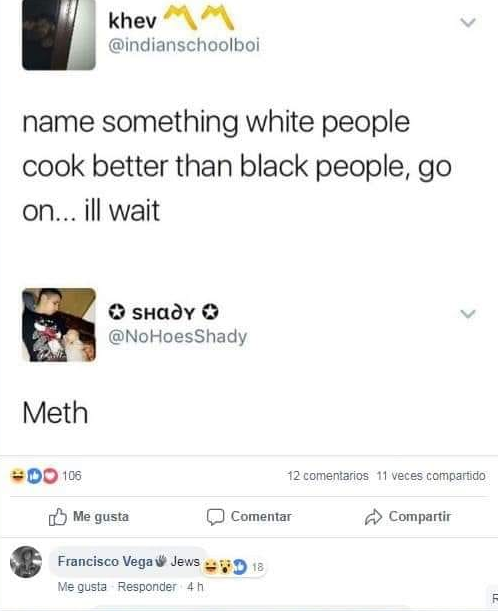
Task: Click Responder under Francisco Vega's comment
Action: click(147, 586)
